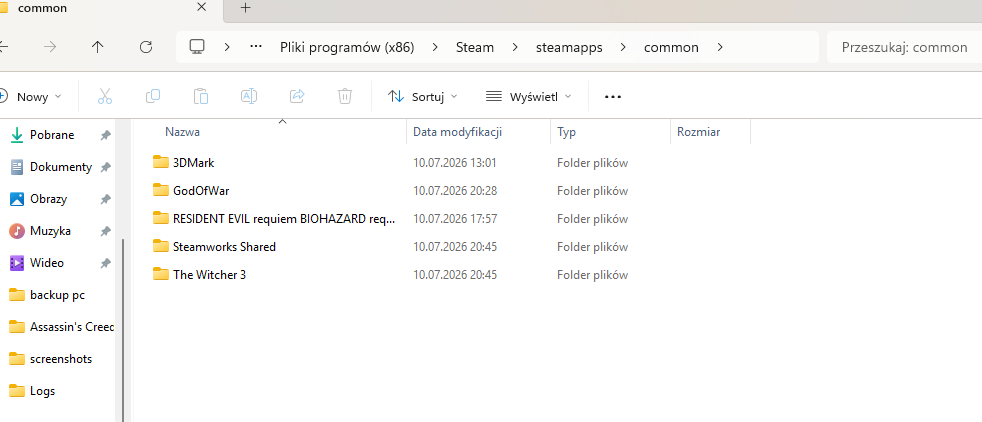Sort by Nazwa column header
The width and height of the screenshot is (982, 422).
point(182,132)
